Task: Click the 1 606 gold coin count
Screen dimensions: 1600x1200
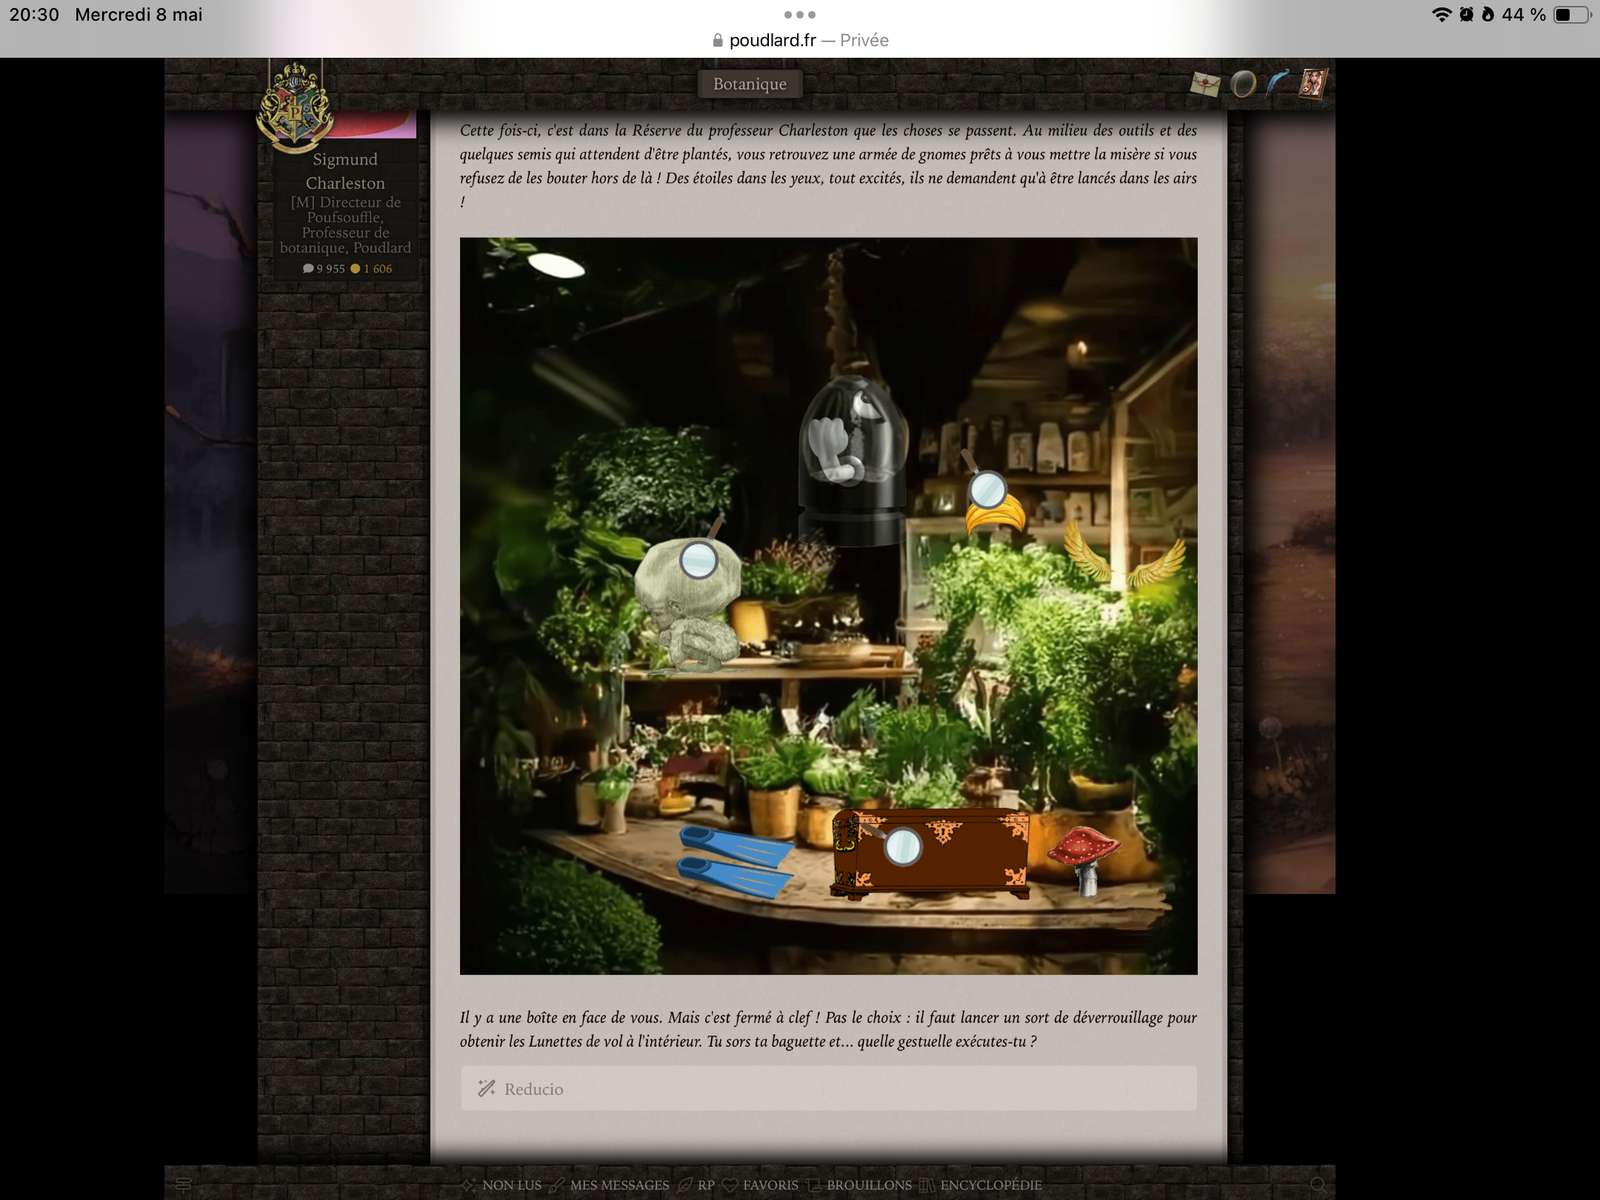Action: 371,268
